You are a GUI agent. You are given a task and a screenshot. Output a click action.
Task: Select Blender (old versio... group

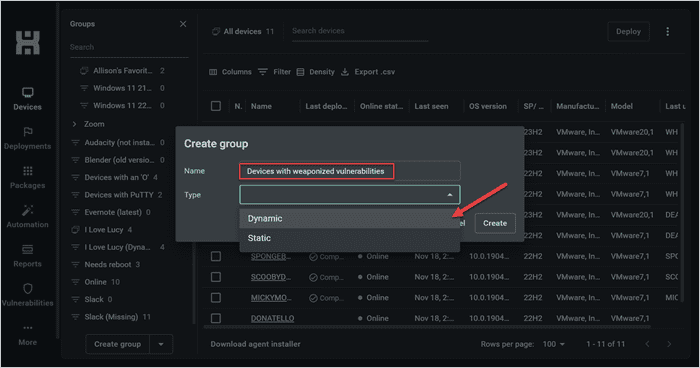click(x=118, y=160)
